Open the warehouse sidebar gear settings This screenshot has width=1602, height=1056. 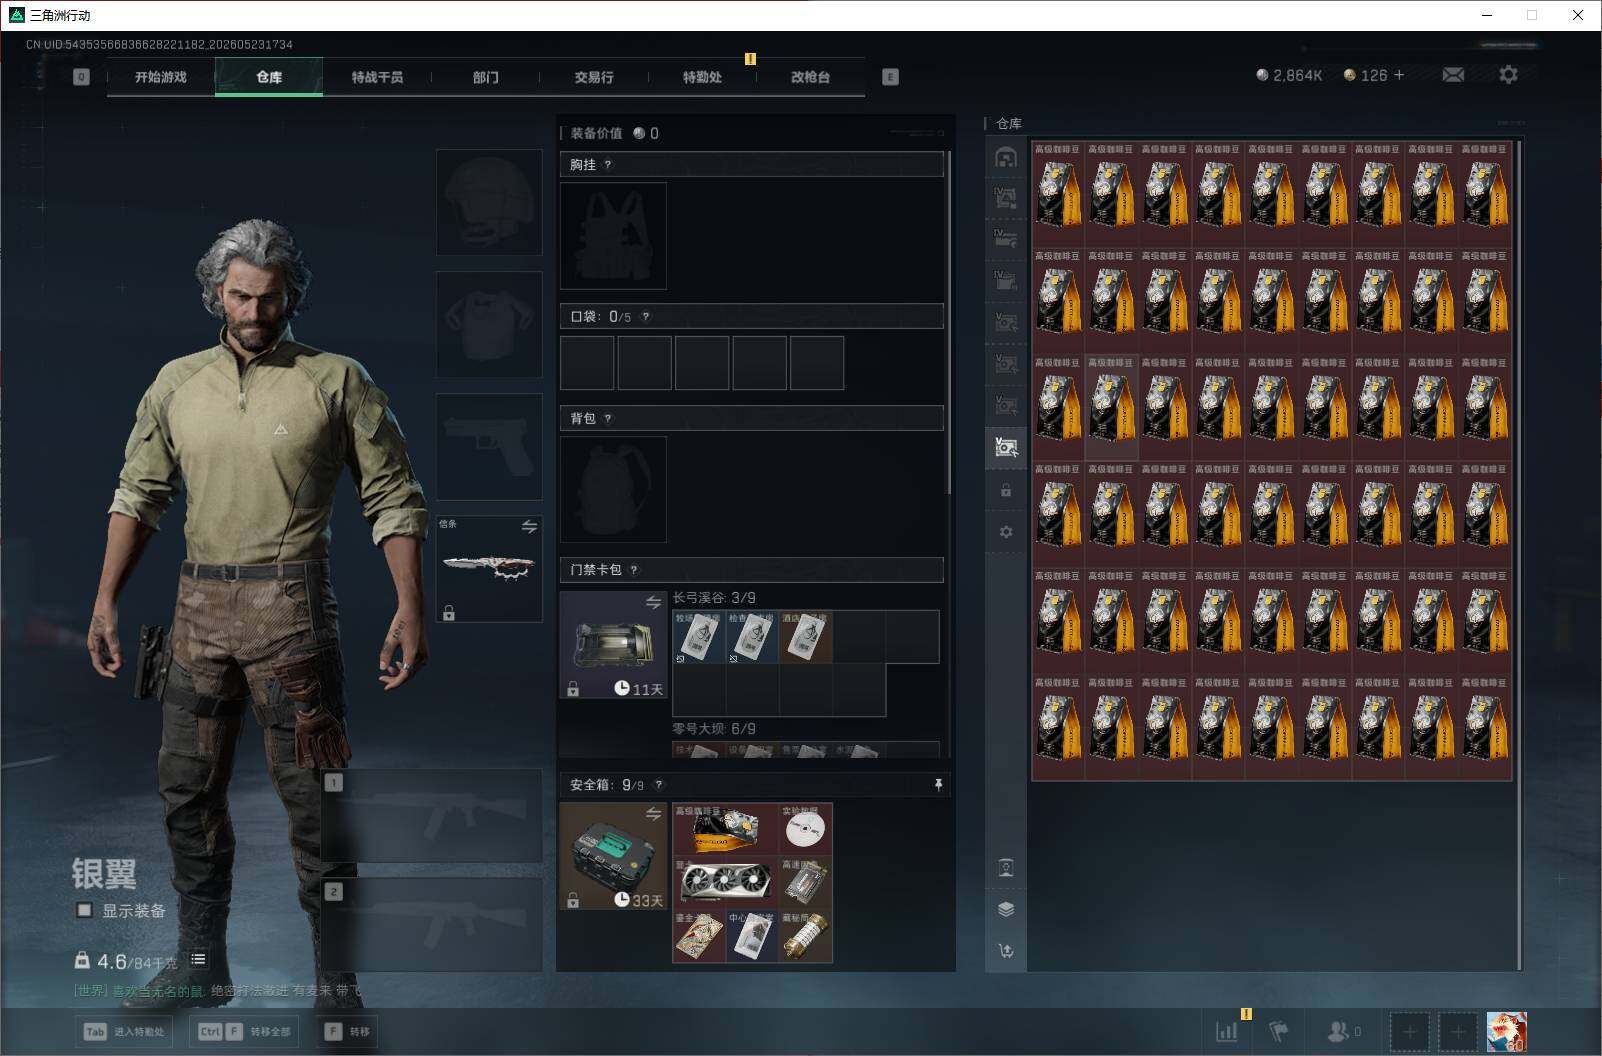click(1006, 532)
